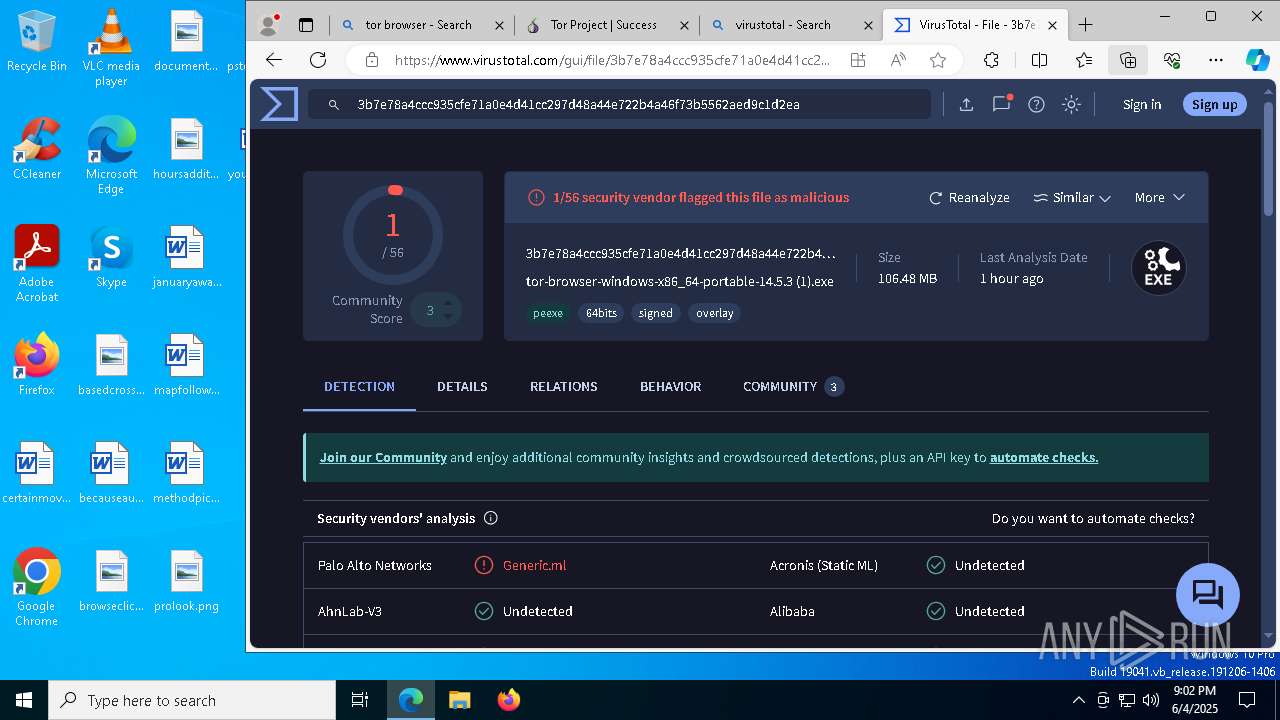Viewport: 1280px width, 720px height.
Task: Click the signed tag
Action: 655,313
